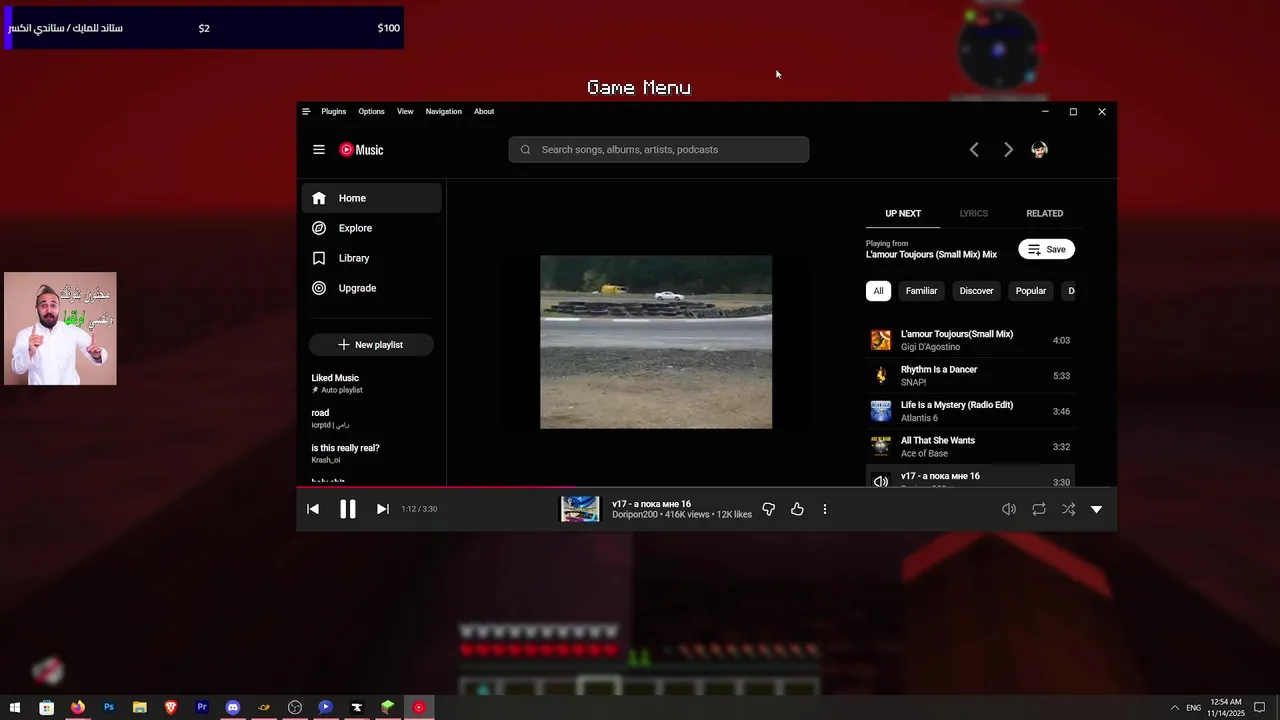Skip to the previous track

(x=313, y=509)
